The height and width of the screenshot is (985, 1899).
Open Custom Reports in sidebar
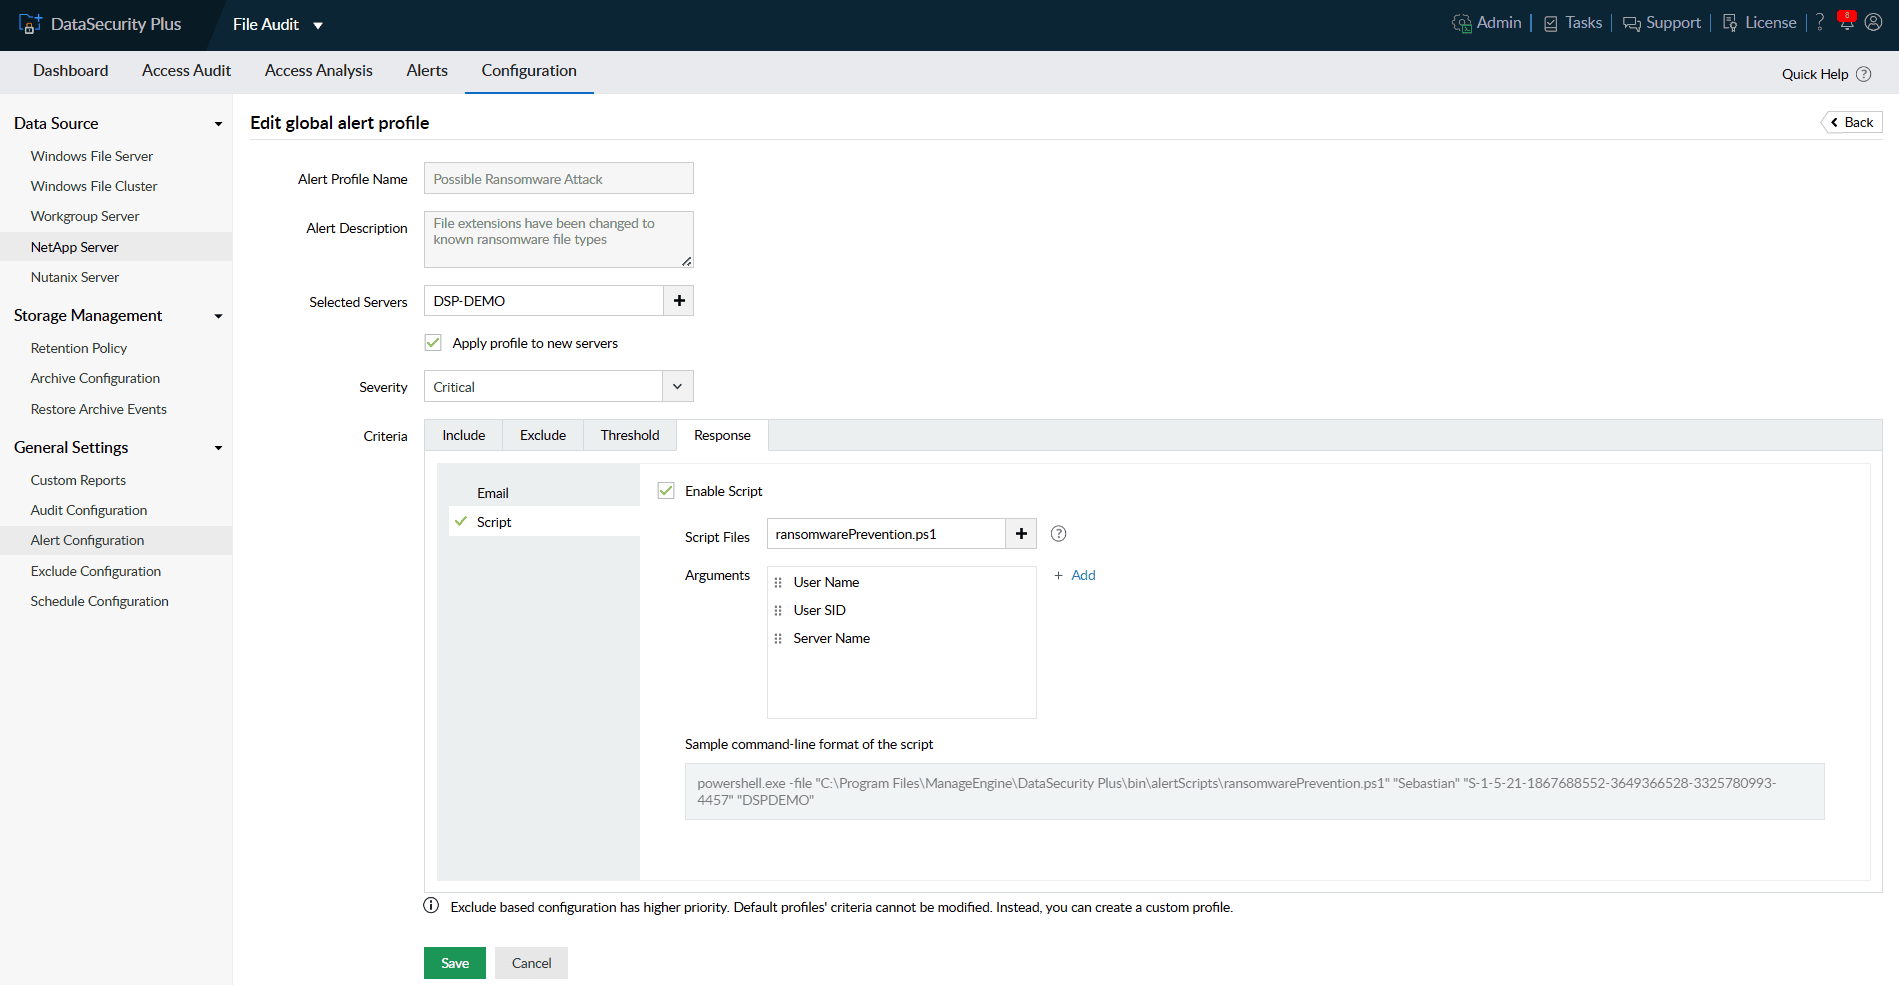click(x=78, y=480)
